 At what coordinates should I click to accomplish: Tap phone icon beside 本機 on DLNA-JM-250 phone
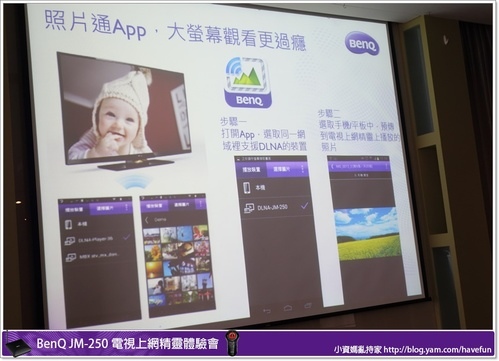coord(246,188)
